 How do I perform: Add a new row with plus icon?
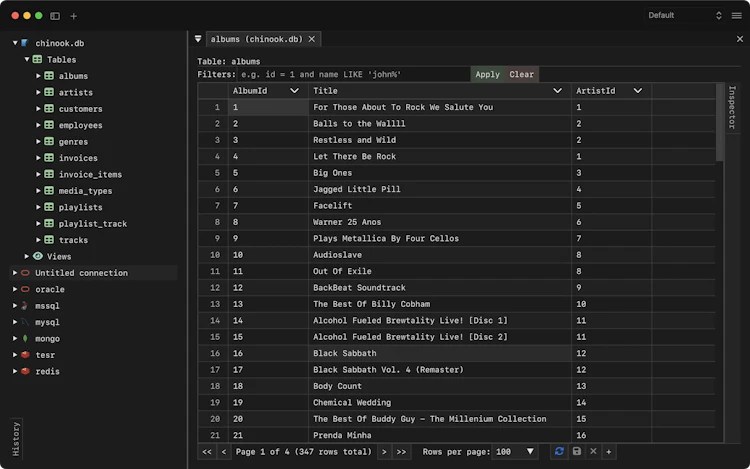(x=608, y=451)
